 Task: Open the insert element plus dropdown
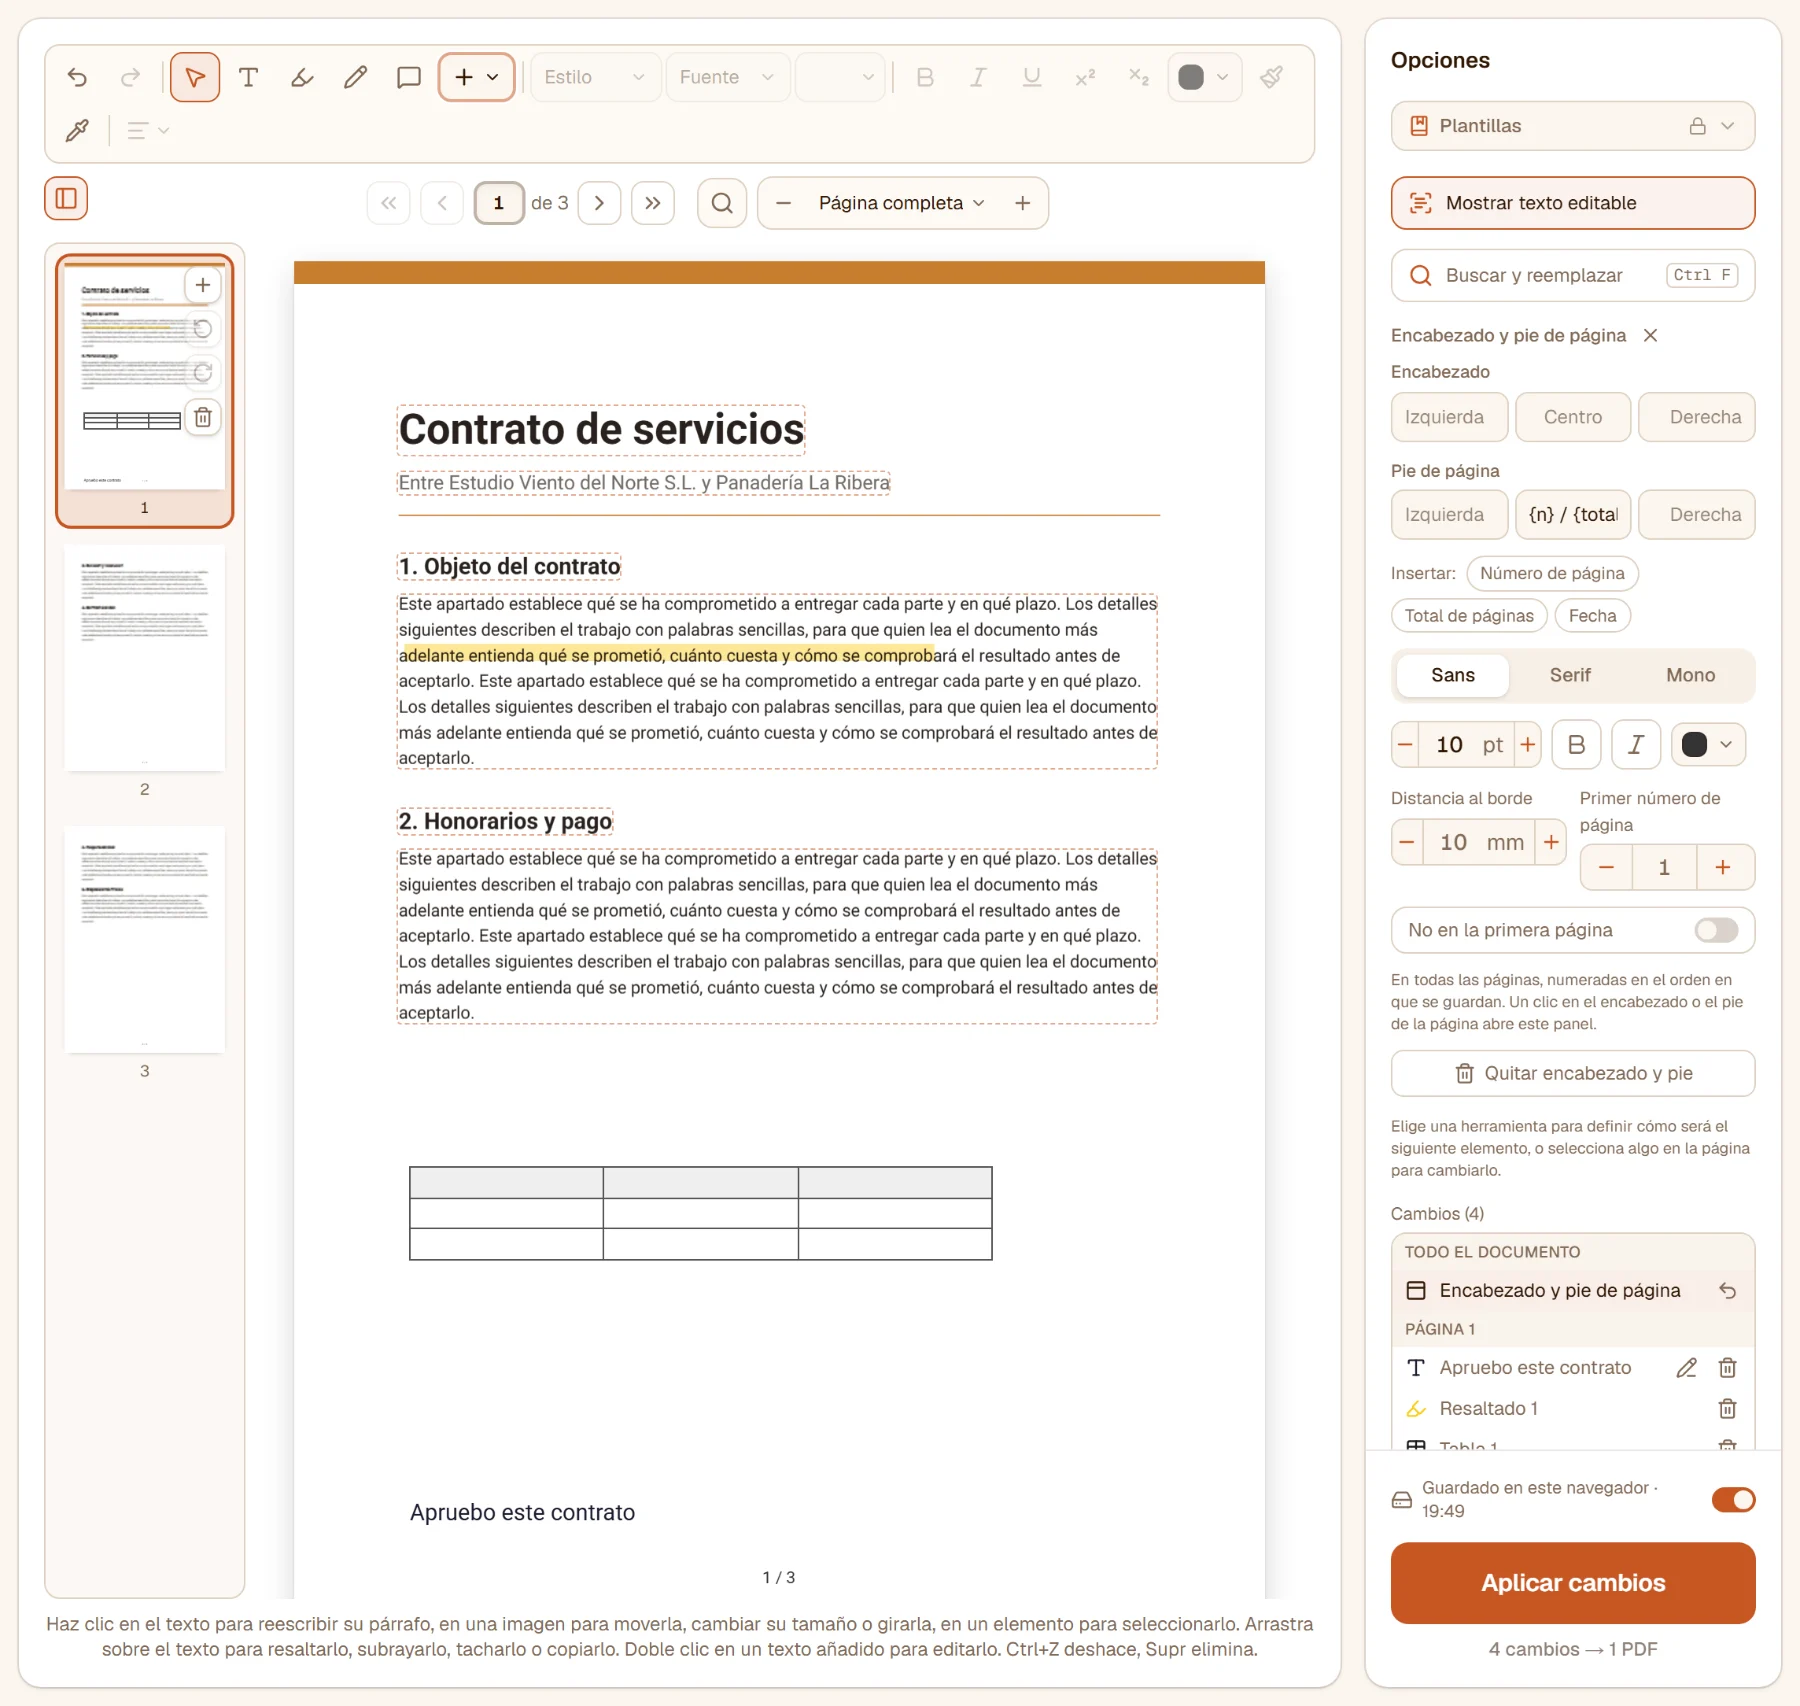coord(477,77)
